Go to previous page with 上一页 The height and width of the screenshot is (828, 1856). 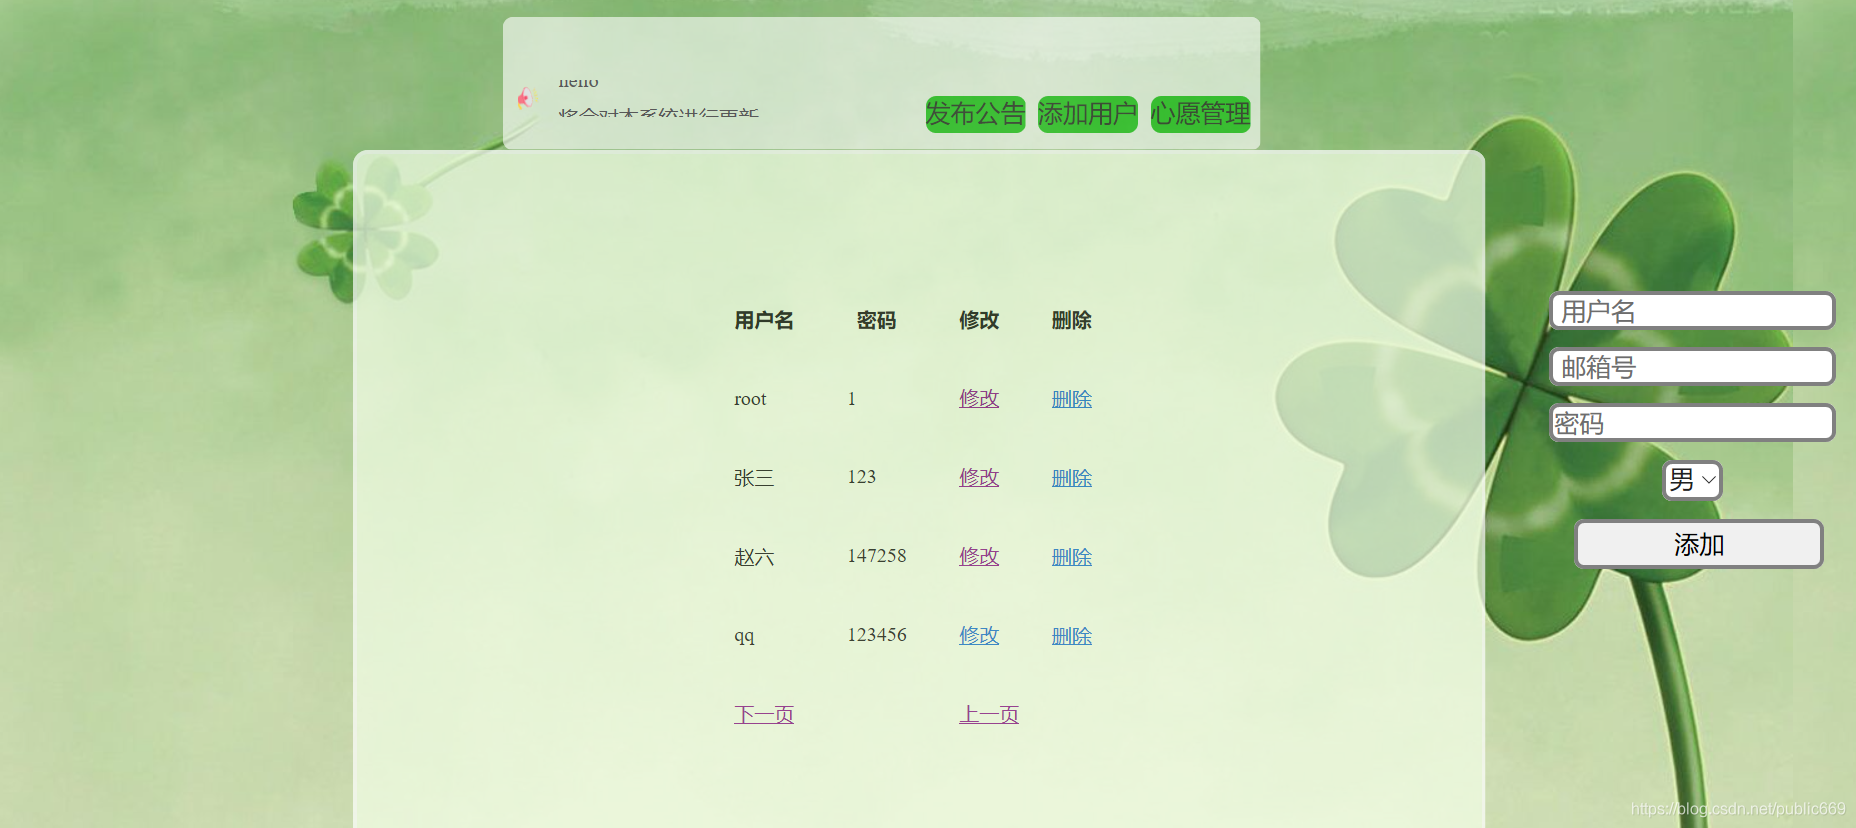click(989, 714)
